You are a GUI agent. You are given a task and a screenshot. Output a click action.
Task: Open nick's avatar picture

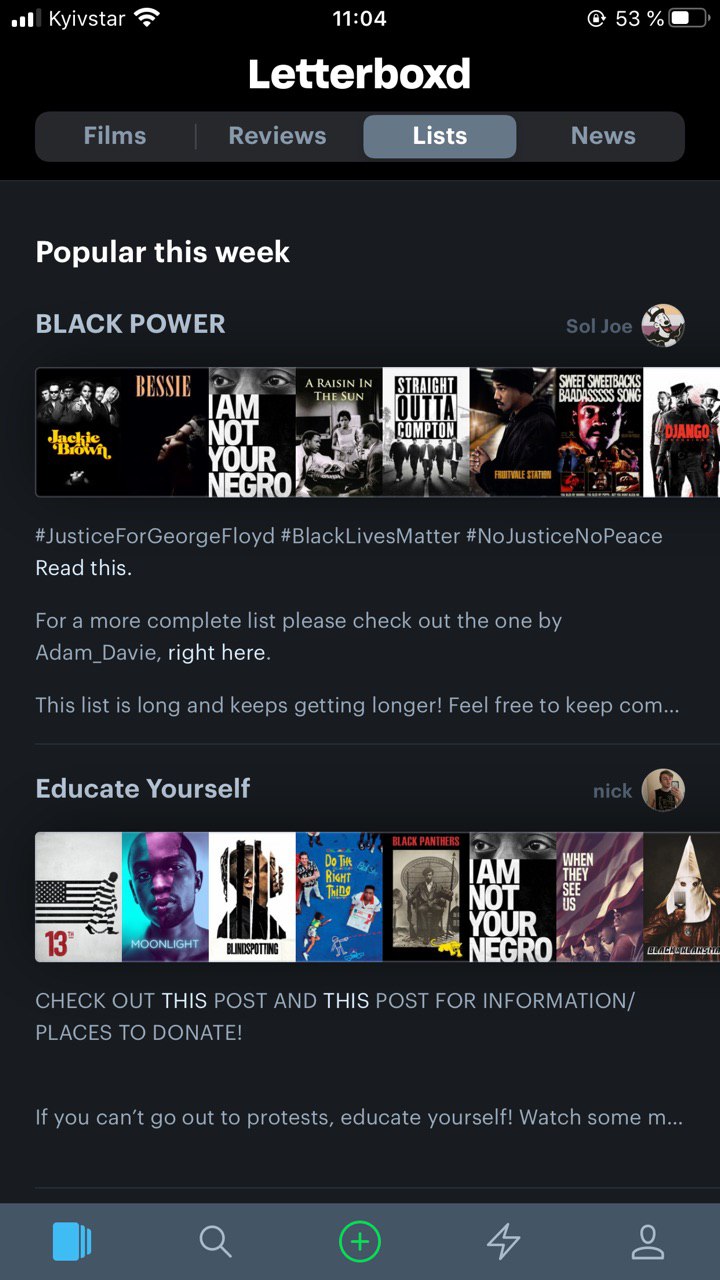click(x=663, y=790)
